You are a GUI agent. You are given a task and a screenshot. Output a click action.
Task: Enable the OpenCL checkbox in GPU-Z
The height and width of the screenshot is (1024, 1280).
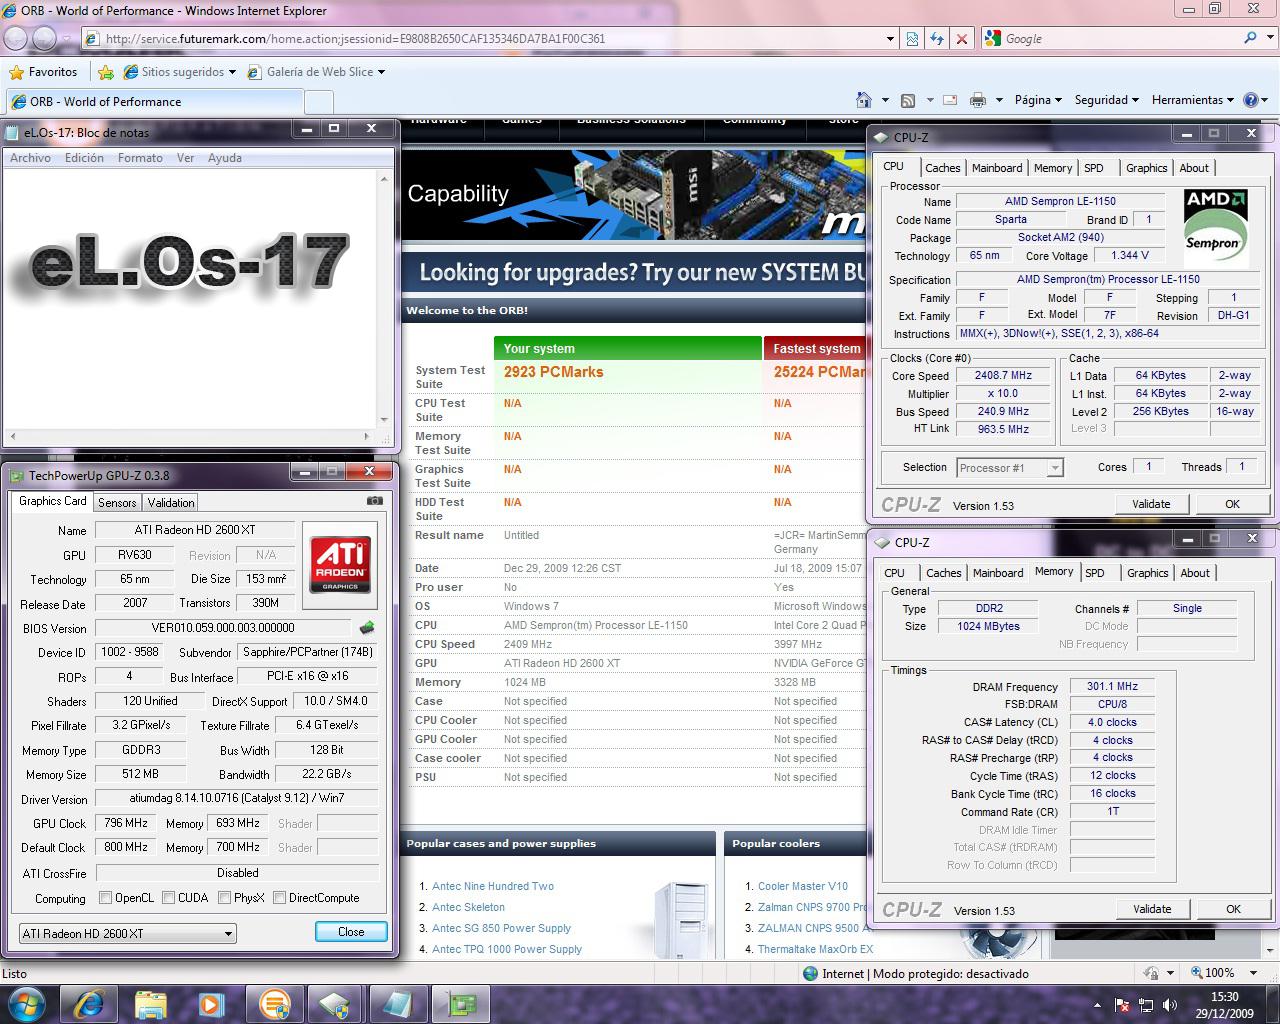pos(105,898)
